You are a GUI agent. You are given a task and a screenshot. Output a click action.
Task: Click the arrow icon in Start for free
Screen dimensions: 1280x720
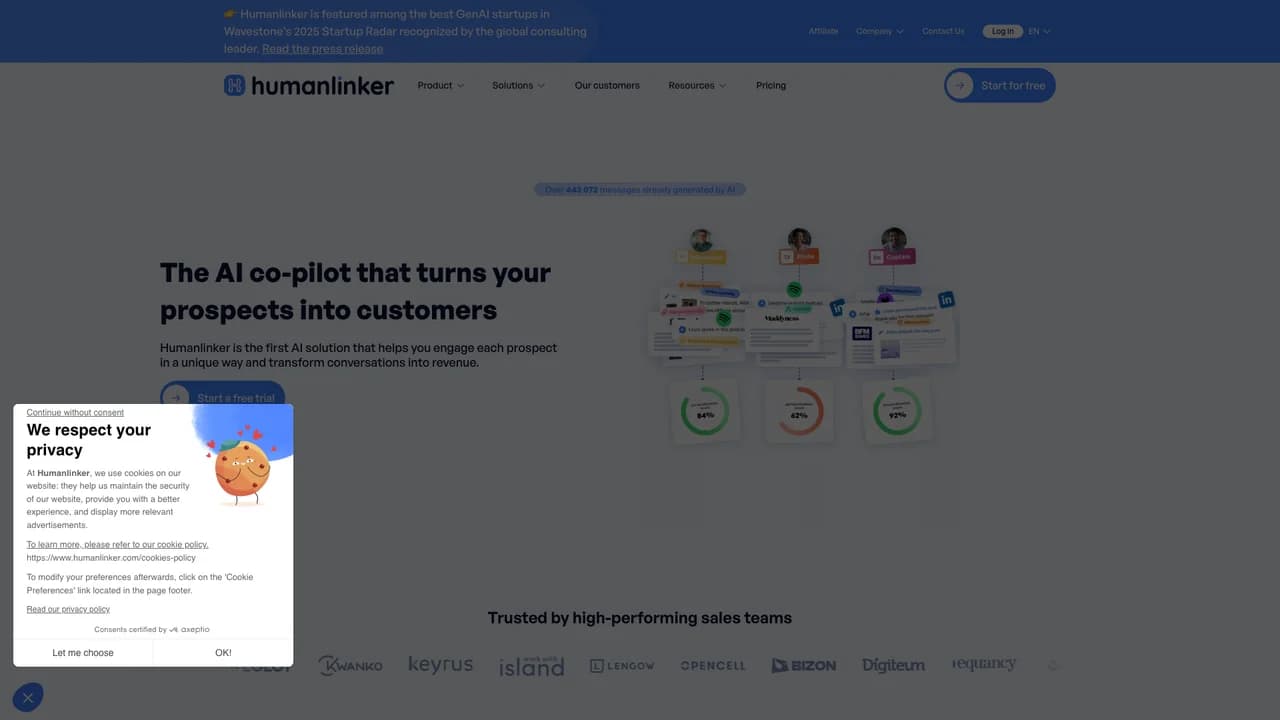click(x=960, y=86)
